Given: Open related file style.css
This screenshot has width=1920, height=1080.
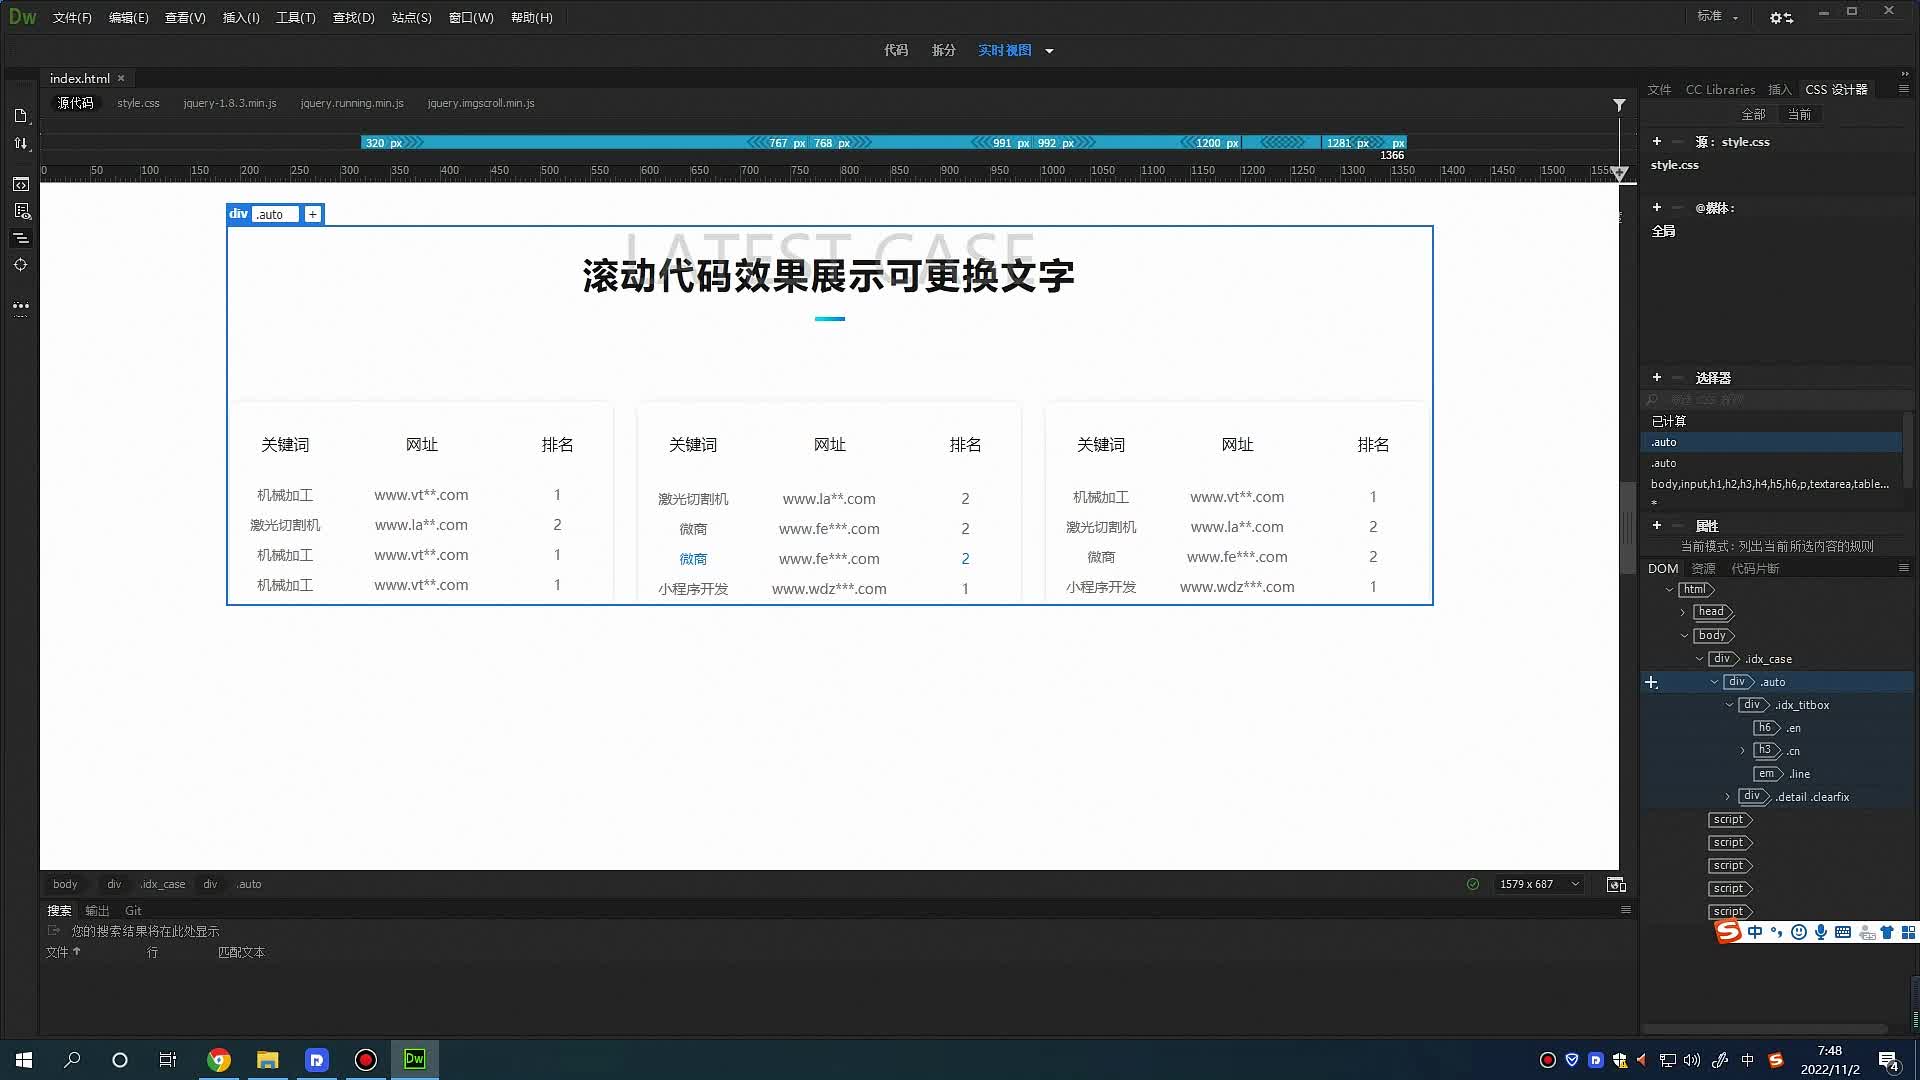Looking at the screenshot, I should (x=138, y=103).
